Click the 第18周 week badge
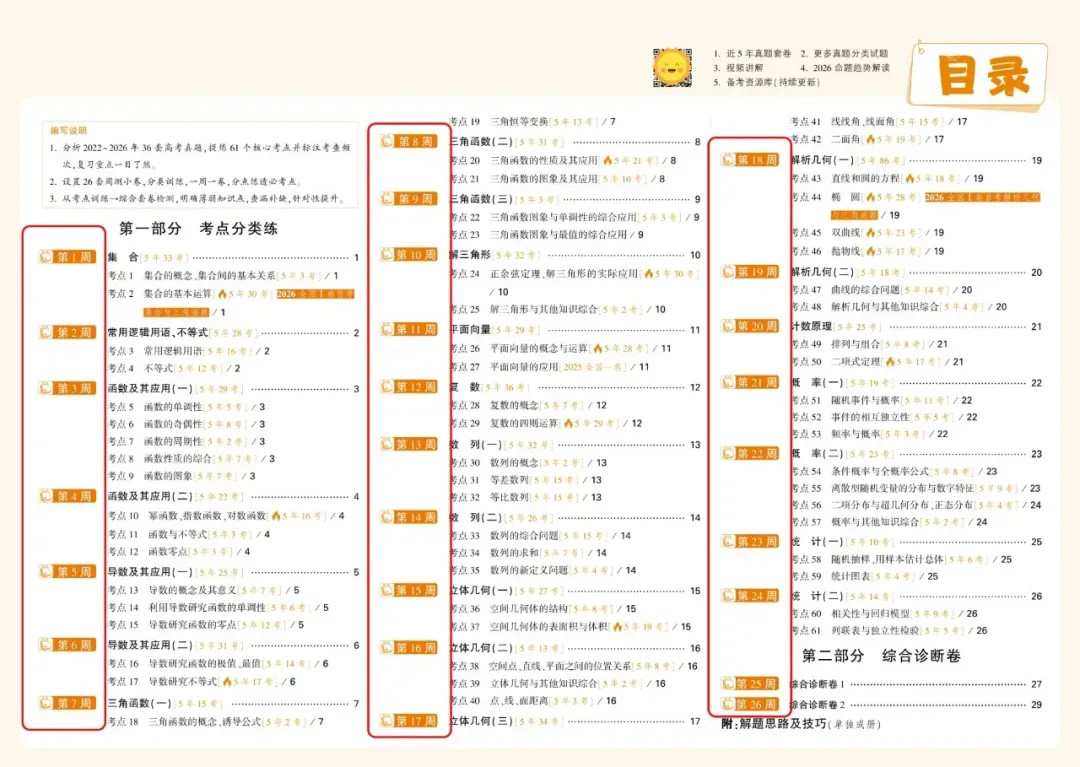This screenshot has width=1080, height=767. click(x=749, y=160)
